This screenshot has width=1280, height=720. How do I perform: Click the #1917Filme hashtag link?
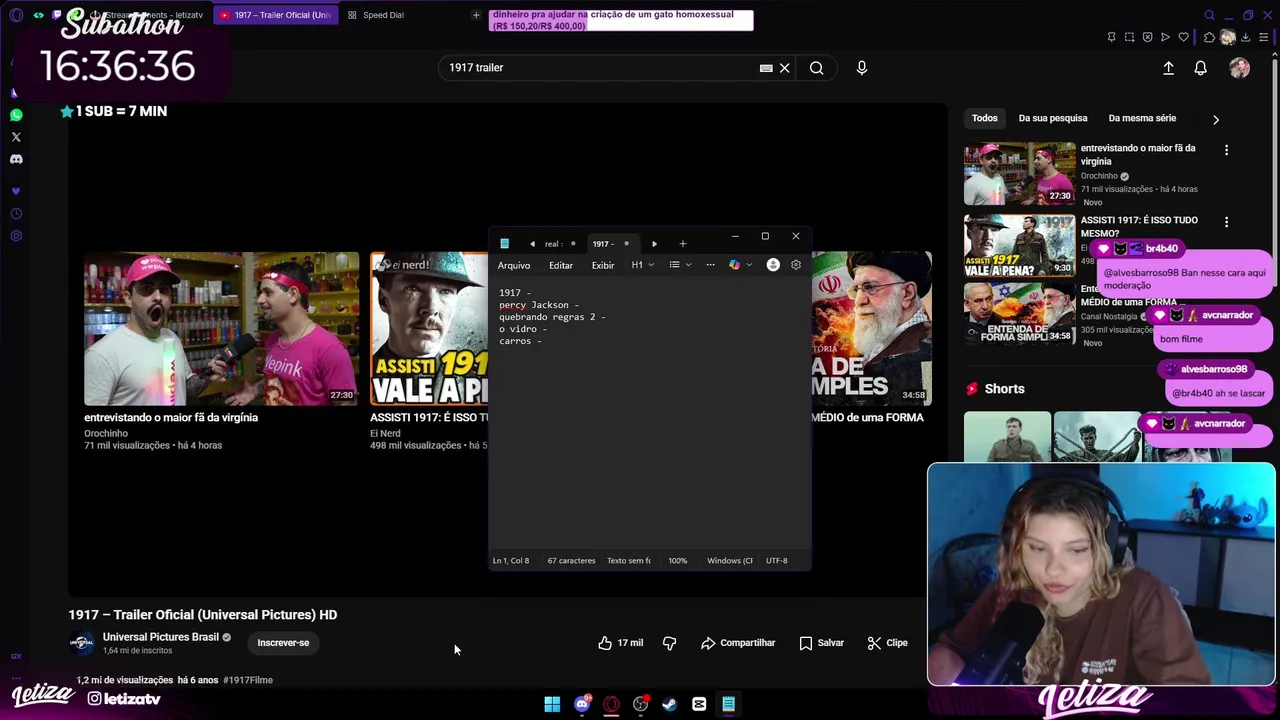pyautogui.click(x=248, y=680)
